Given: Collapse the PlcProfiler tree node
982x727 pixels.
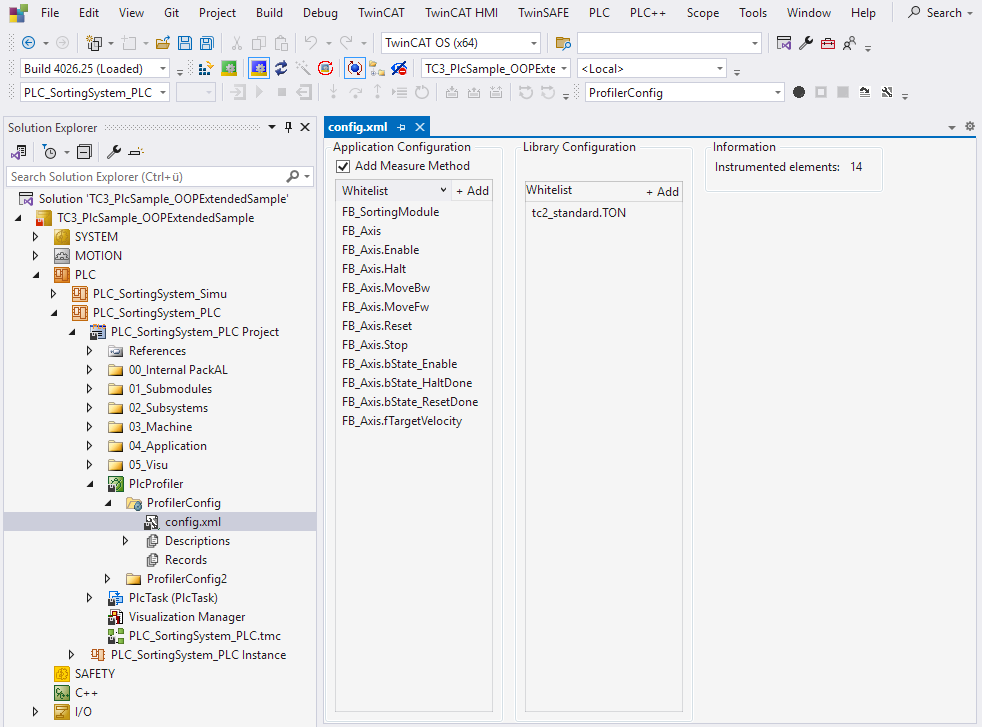Looking at the screenshot, I should 90,484.
